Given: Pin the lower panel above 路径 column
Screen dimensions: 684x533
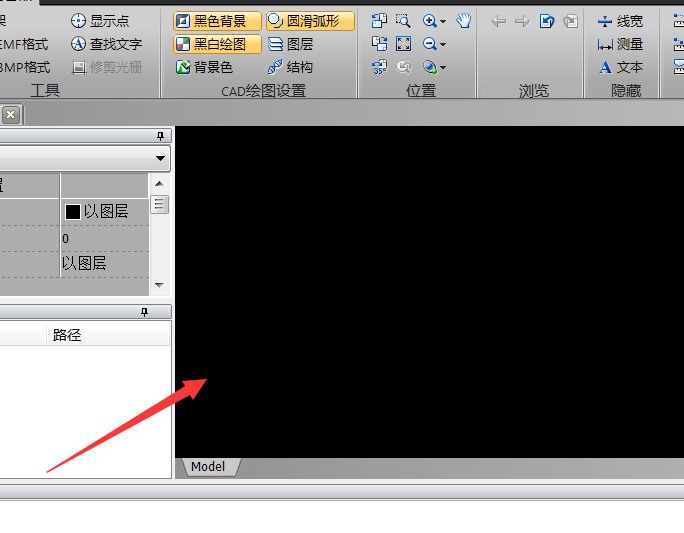Looking at the screenshot, I should (x=144, y=312).
